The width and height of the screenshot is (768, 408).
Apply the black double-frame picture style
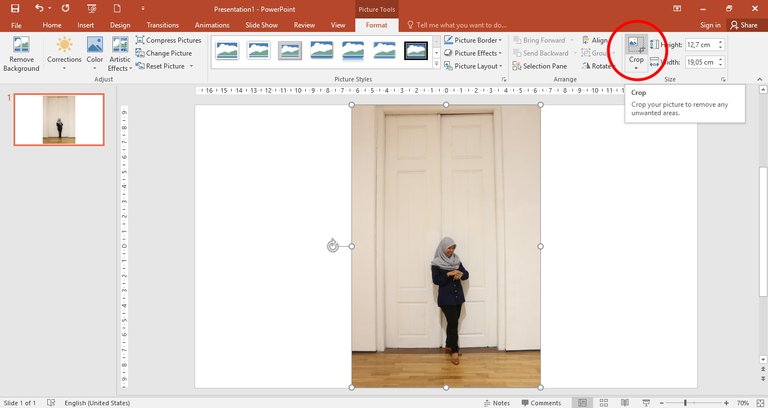(x=416, y=50)
